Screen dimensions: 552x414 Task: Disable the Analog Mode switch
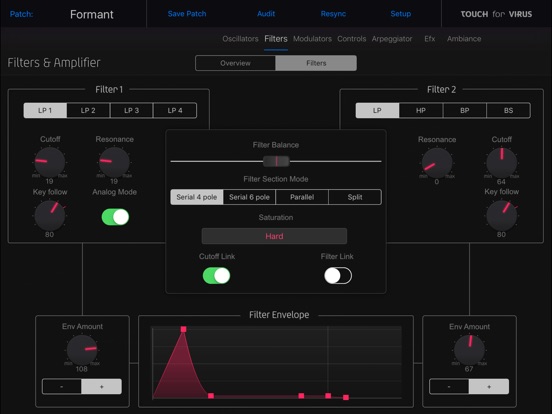(x=115, y=217)
